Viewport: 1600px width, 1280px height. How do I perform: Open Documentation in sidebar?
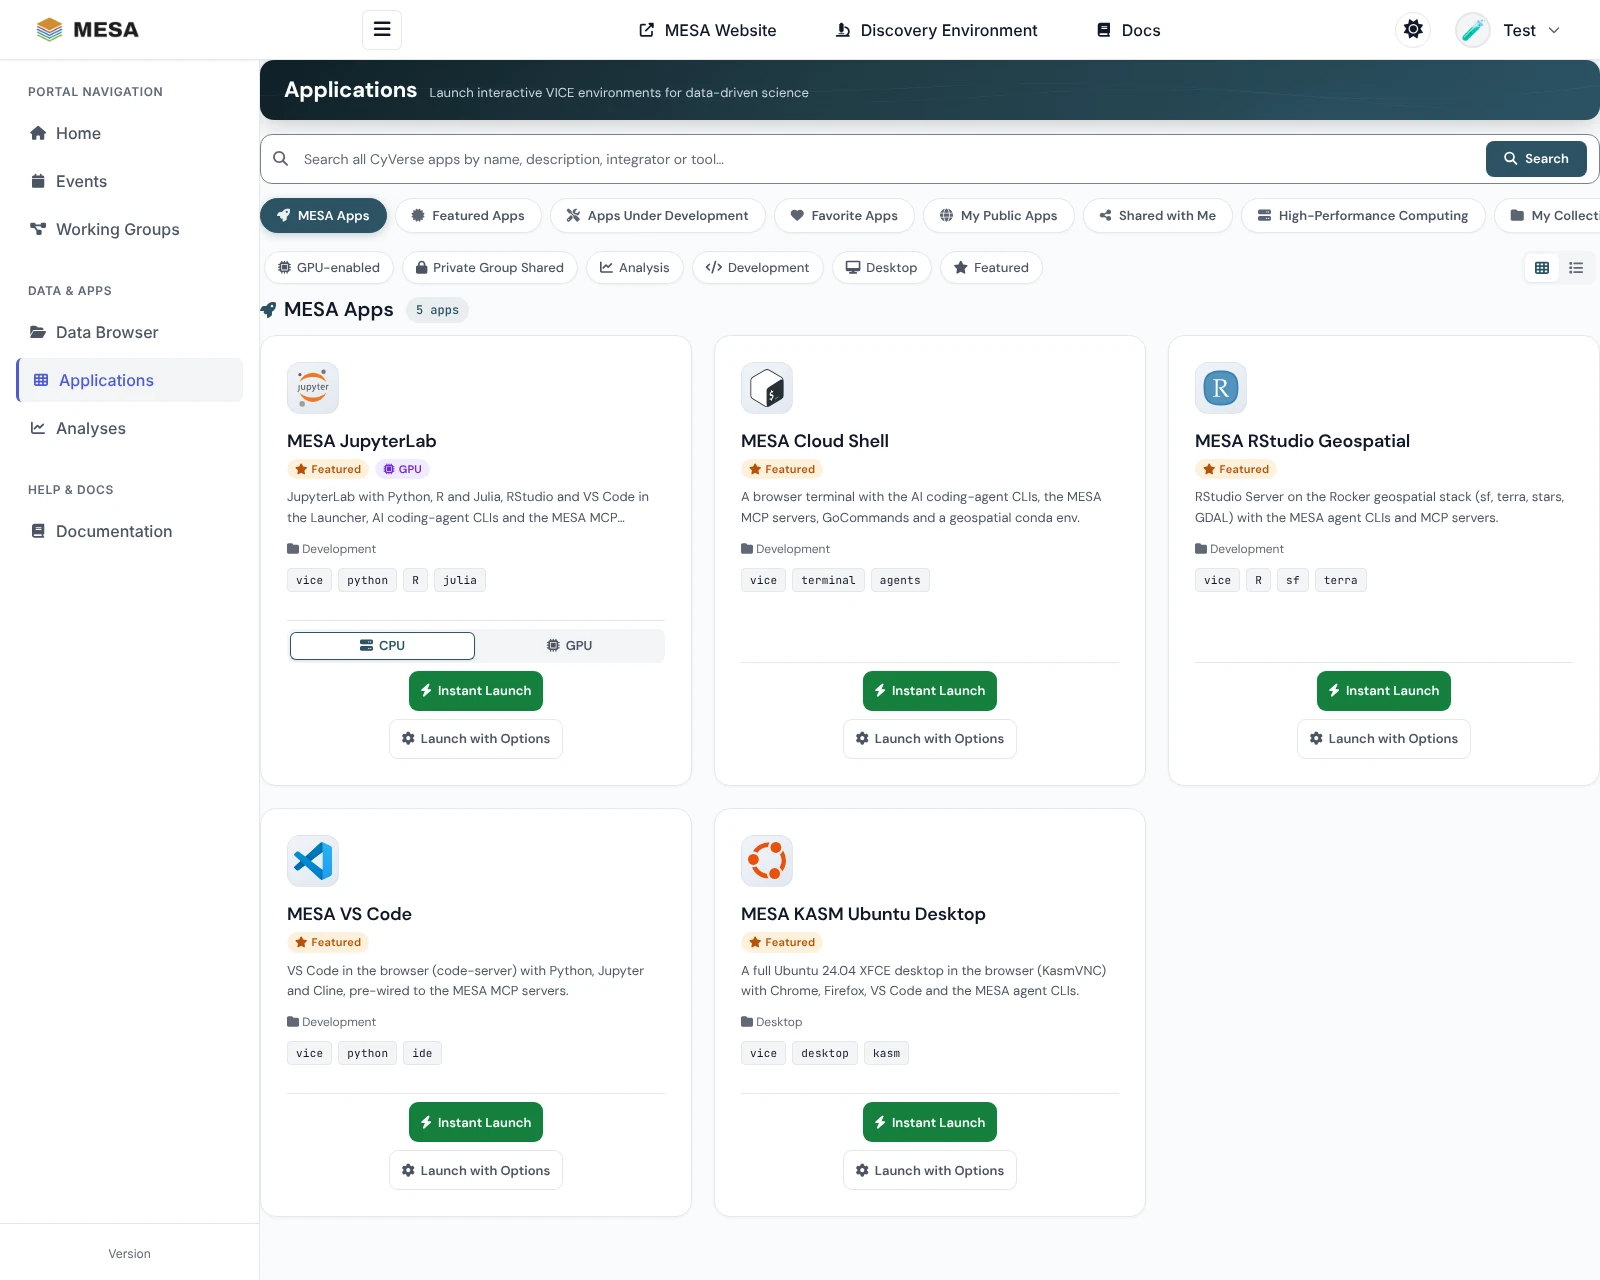pos(130,532)
